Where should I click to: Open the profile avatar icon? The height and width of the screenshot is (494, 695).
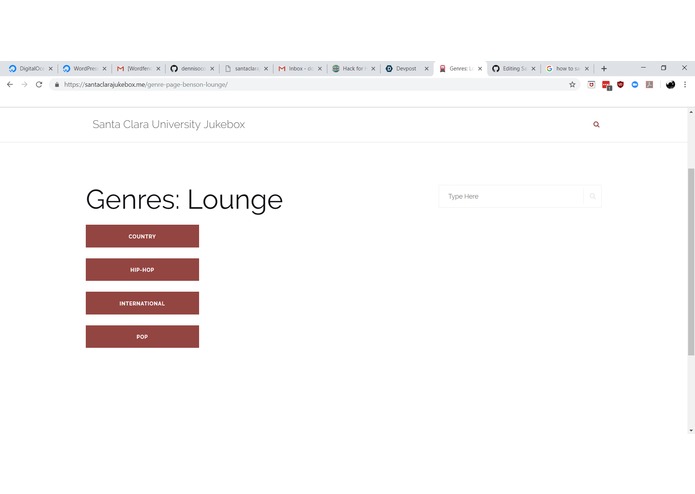(670, 84)
